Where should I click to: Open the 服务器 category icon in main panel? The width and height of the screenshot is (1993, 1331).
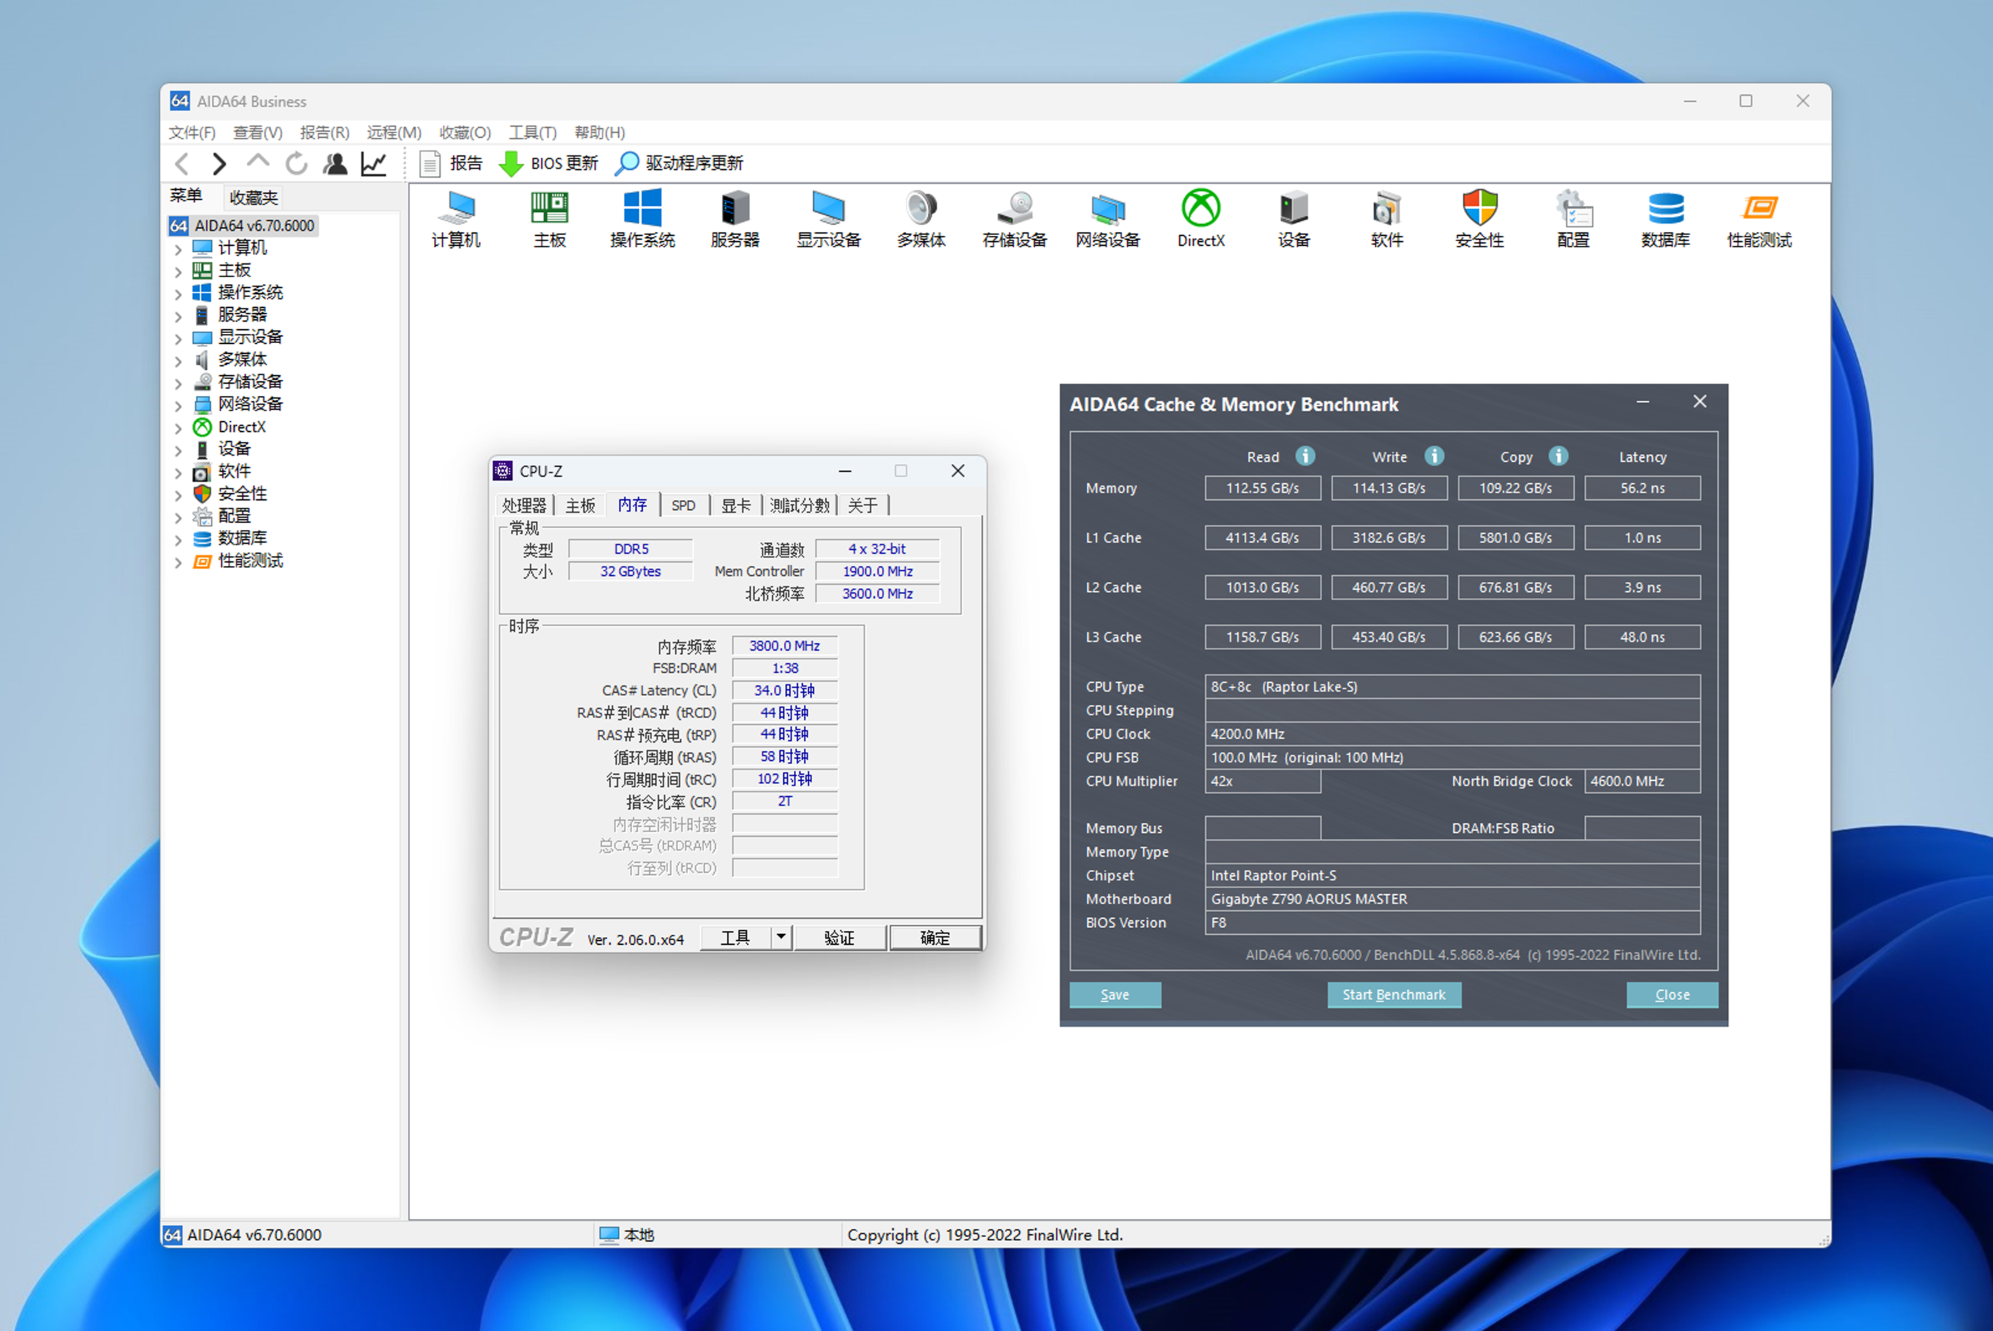735,219
